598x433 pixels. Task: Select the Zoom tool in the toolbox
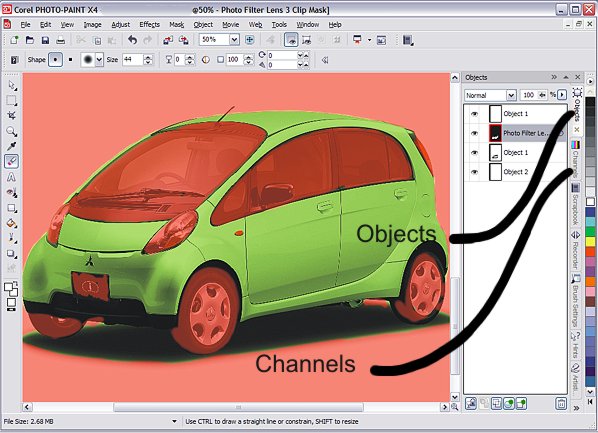tap(12, 132)
